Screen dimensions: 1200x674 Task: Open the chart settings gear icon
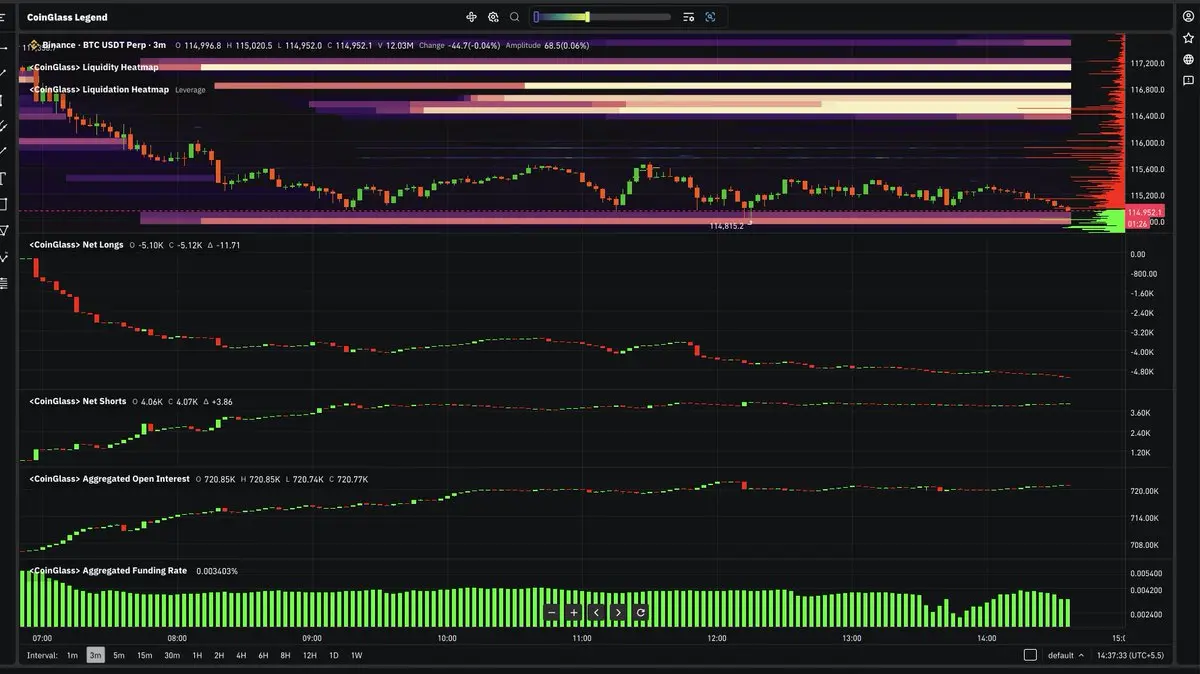pos(493,17)
